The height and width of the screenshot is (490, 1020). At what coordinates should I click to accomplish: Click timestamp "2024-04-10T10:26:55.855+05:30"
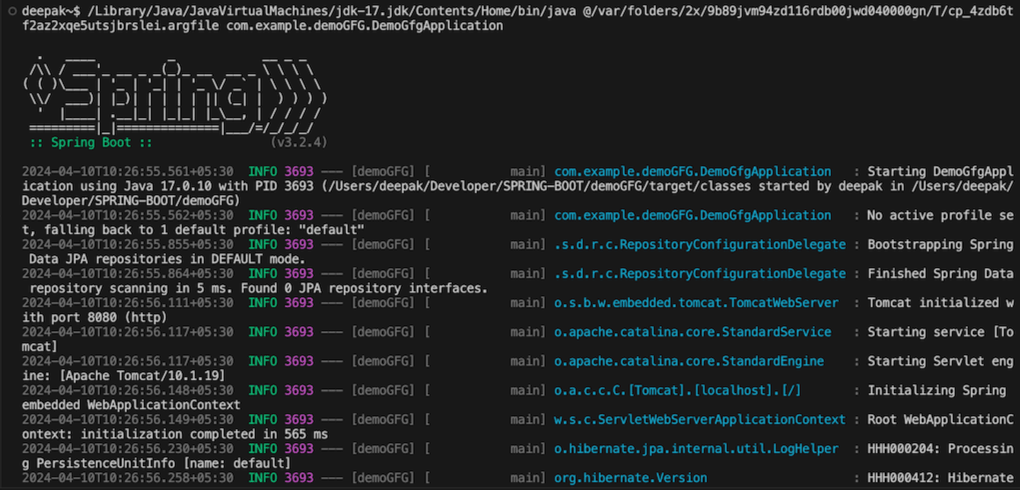tap(128, 245)
